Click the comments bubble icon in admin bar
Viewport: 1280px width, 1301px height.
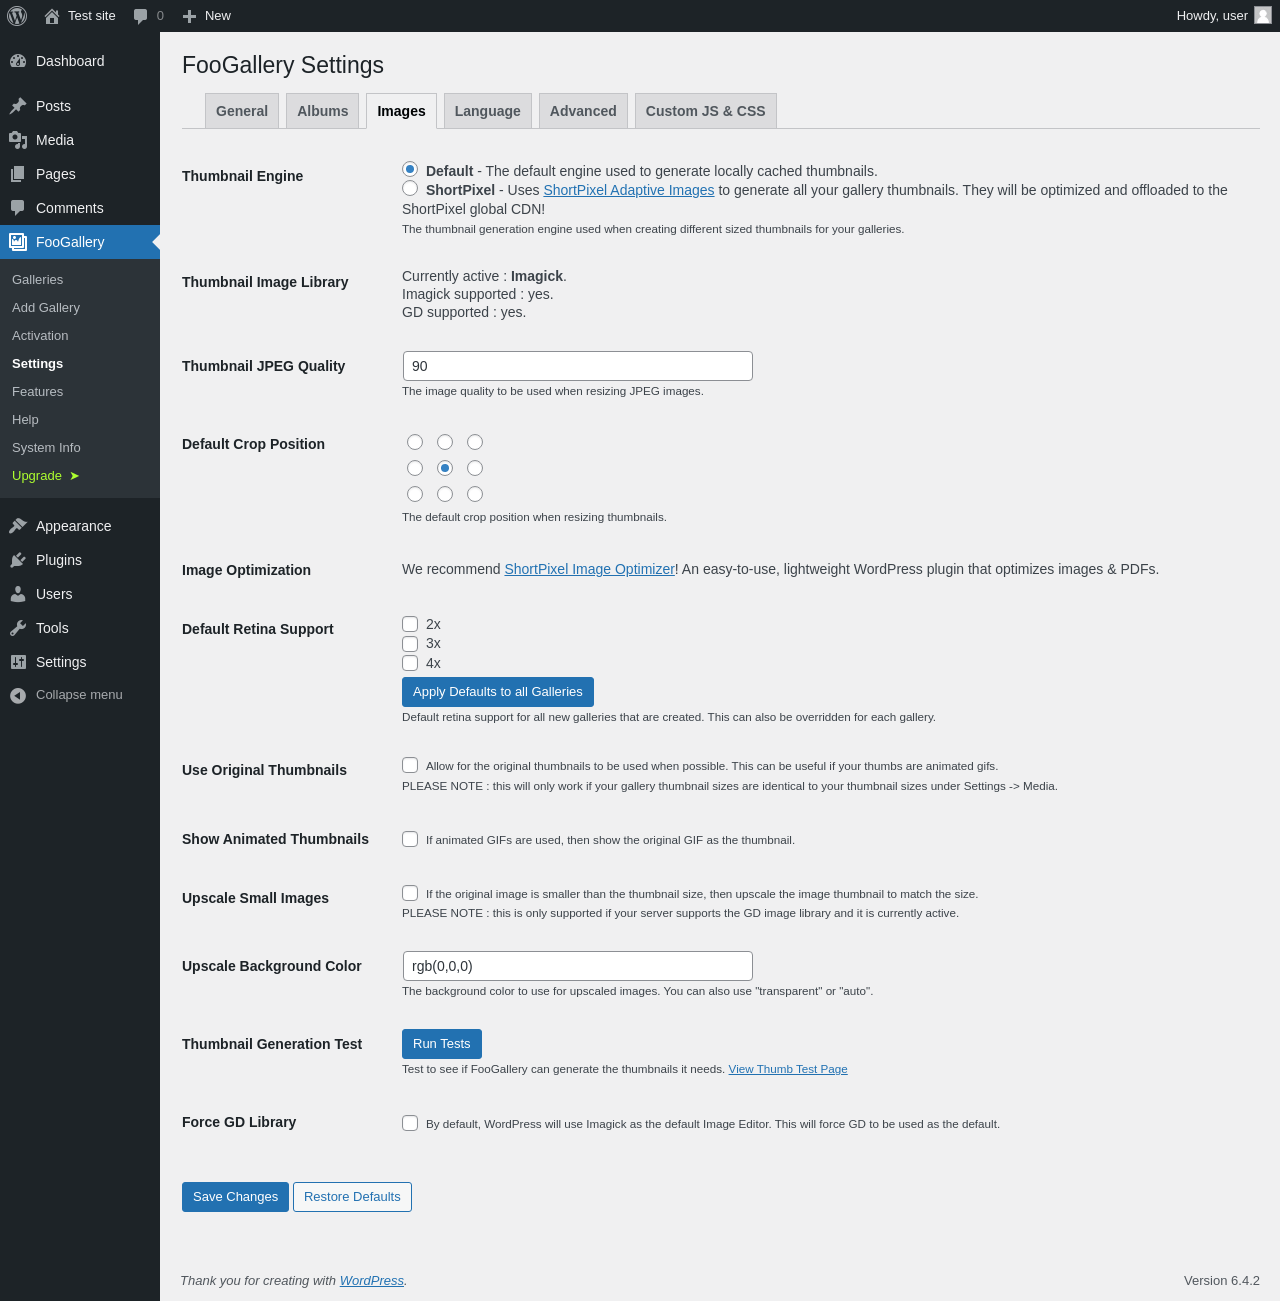(x=141, y=16)
